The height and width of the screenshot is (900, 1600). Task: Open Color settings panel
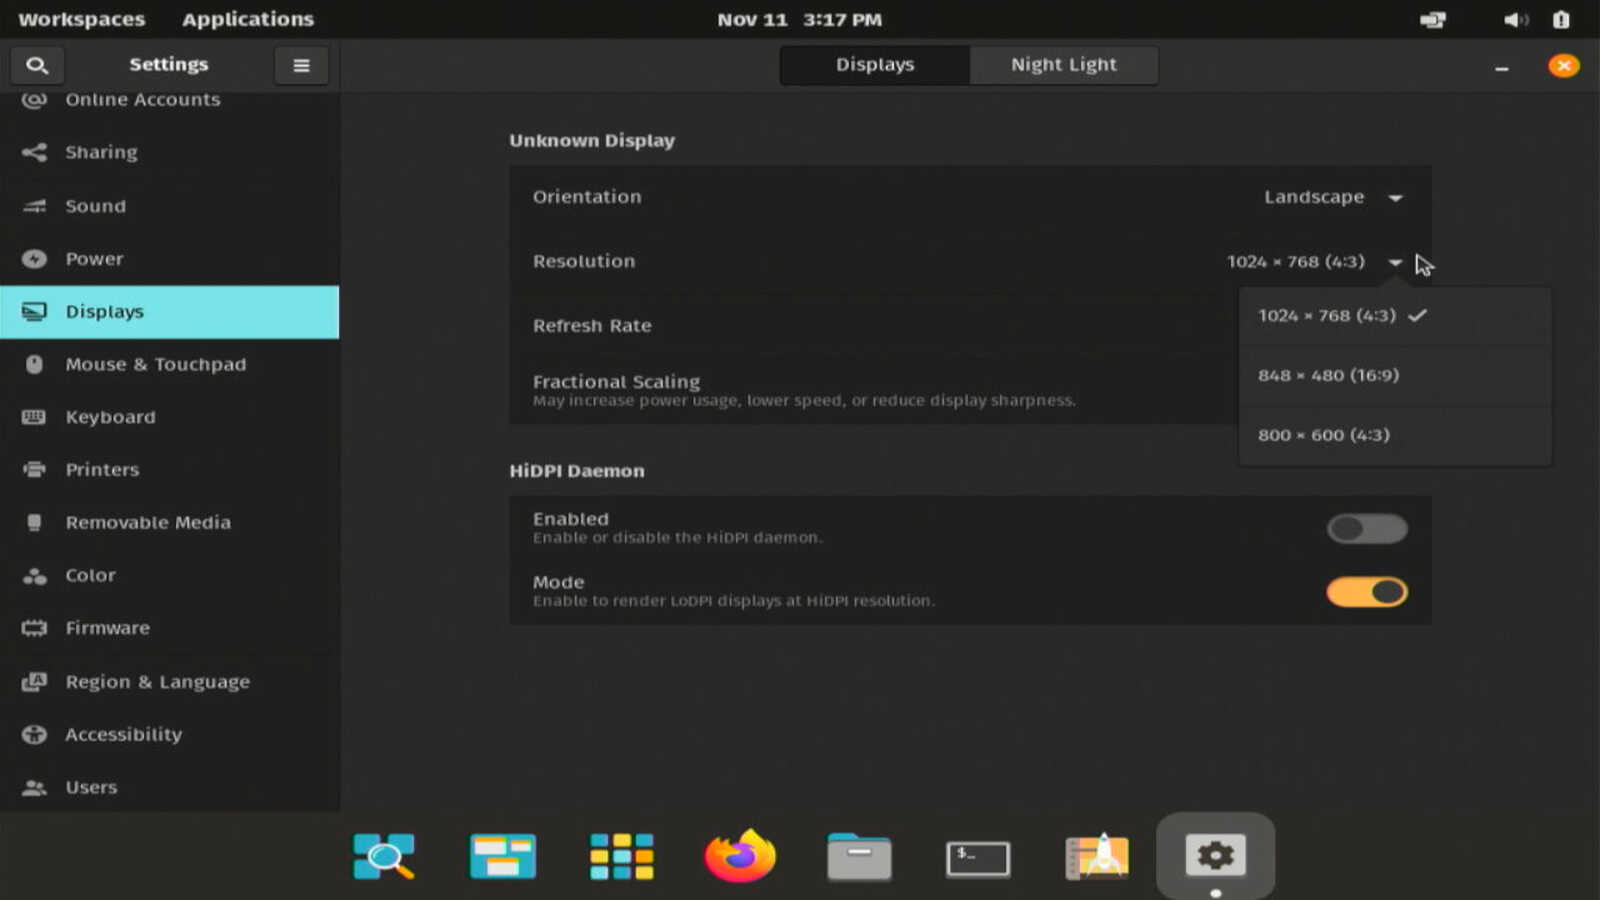click(170, 575)
